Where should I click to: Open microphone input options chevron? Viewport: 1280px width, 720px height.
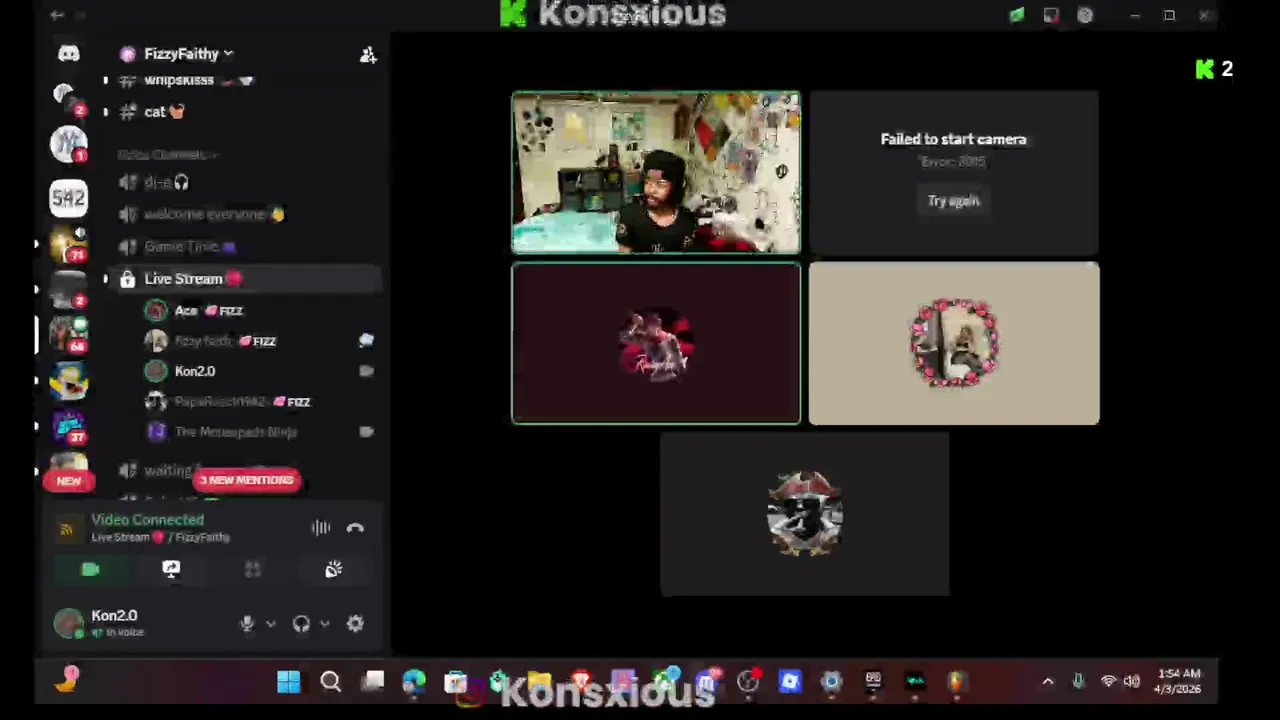tap(271, 624)
